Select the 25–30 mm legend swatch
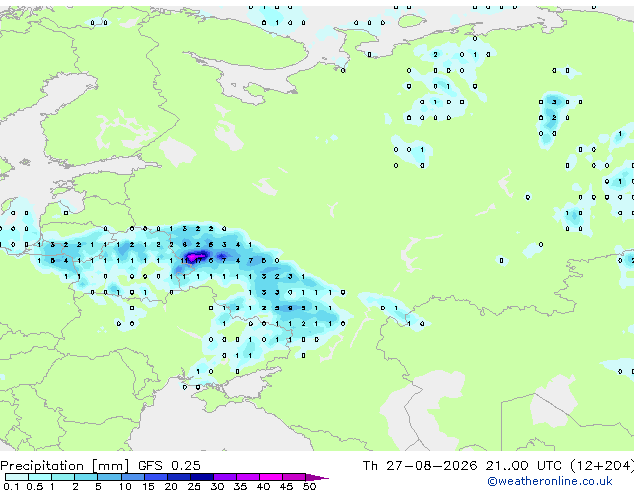The width and height of the screenshot is (634, 490). pos(202,477)
